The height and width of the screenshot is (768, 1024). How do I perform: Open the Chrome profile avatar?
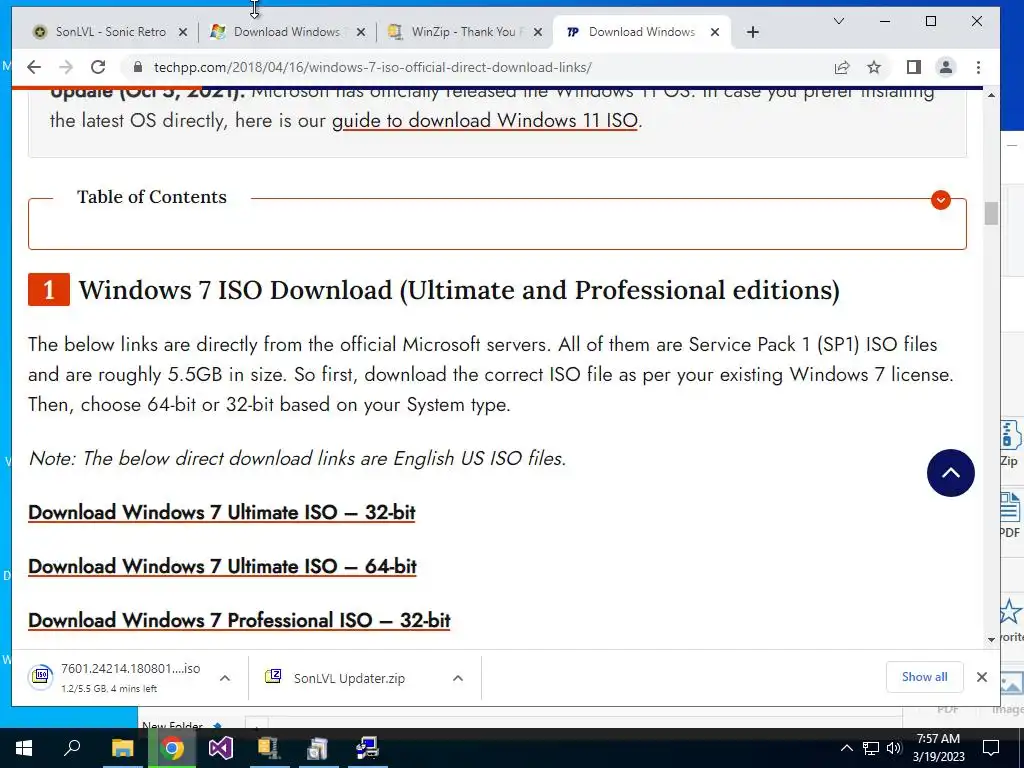[x=946, y=67]
